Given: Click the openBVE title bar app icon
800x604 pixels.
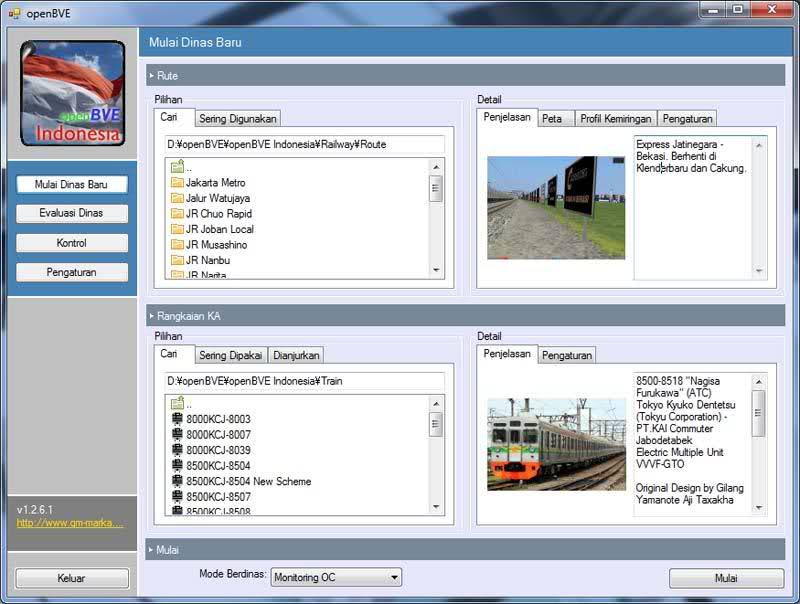Looking at the screenshot, I should 14,13.
